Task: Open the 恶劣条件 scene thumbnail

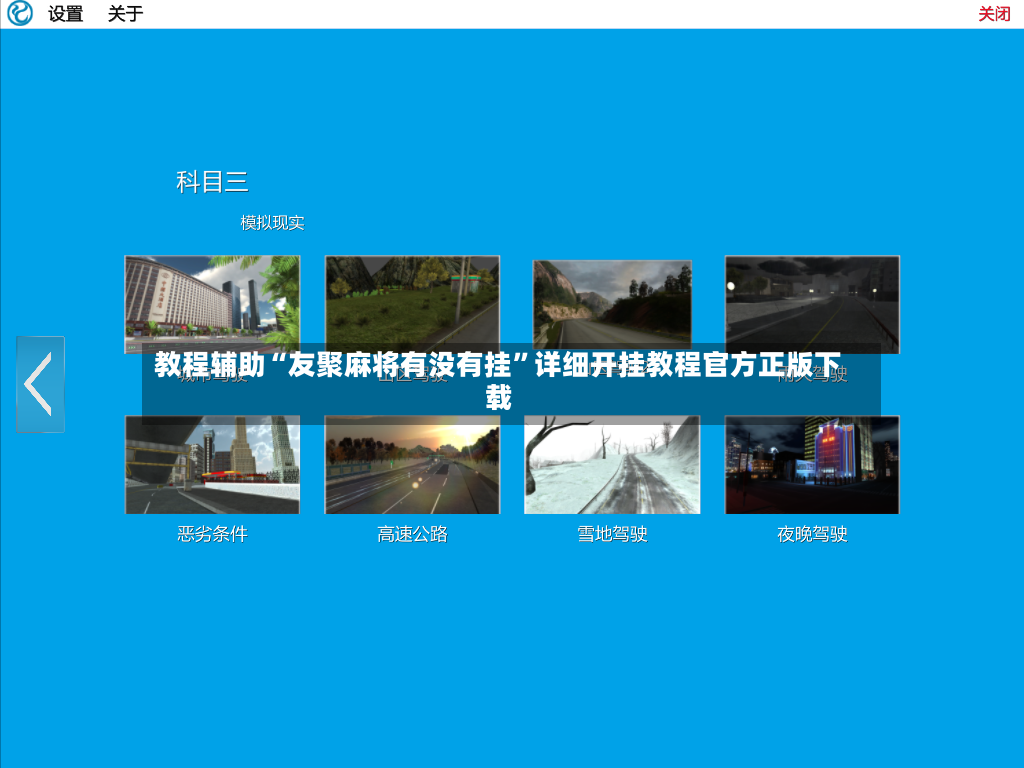Action: [212, 465]
